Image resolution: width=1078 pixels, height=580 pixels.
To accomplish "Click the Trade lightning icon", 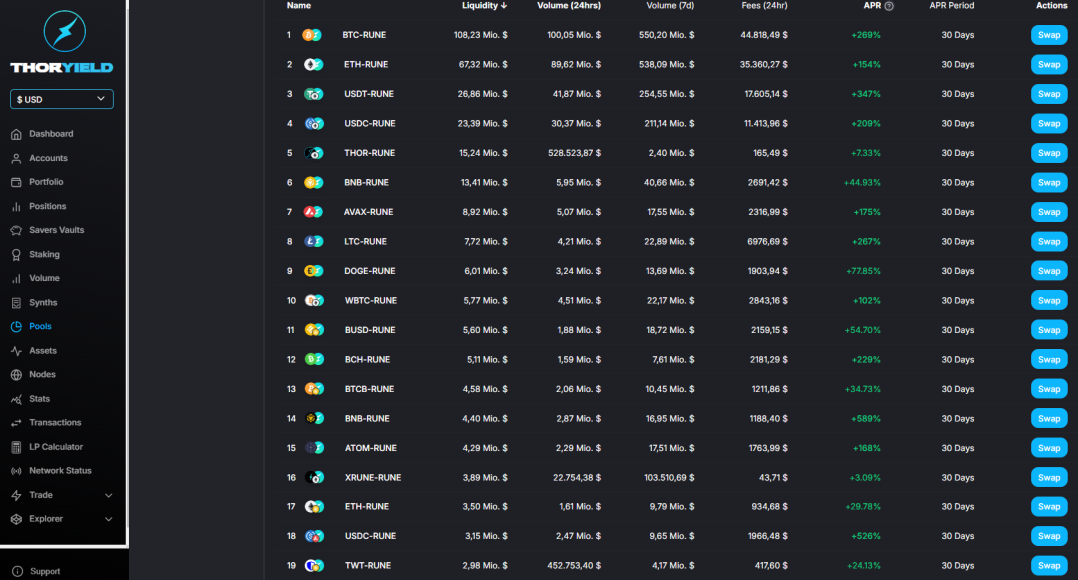I will click(x=16, y=495).
